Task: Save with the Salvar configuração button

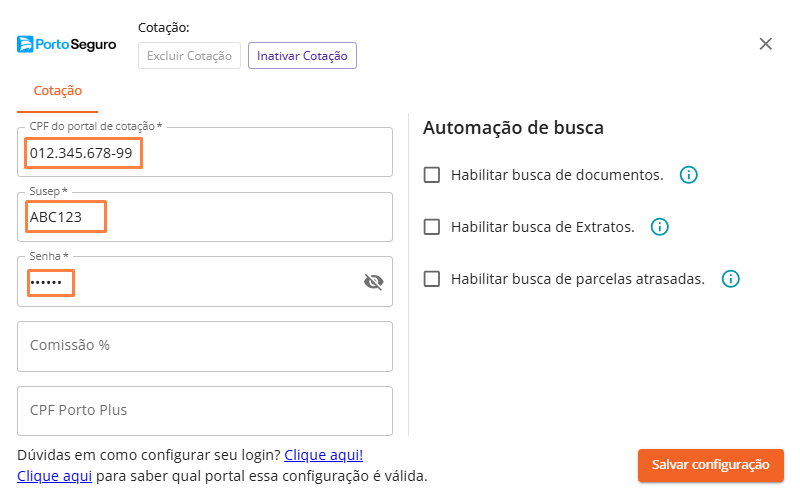Action: pos(710,465)
